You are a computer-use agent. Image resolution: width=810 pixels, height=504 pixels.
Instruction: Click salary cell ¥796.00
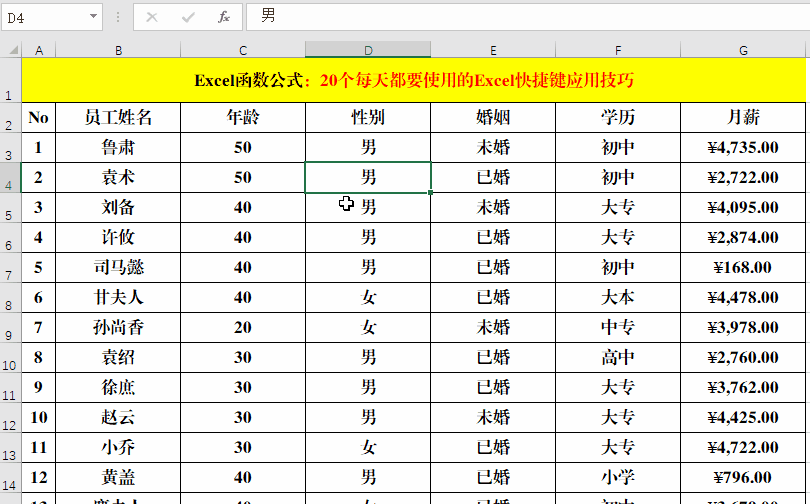(743, 477)
